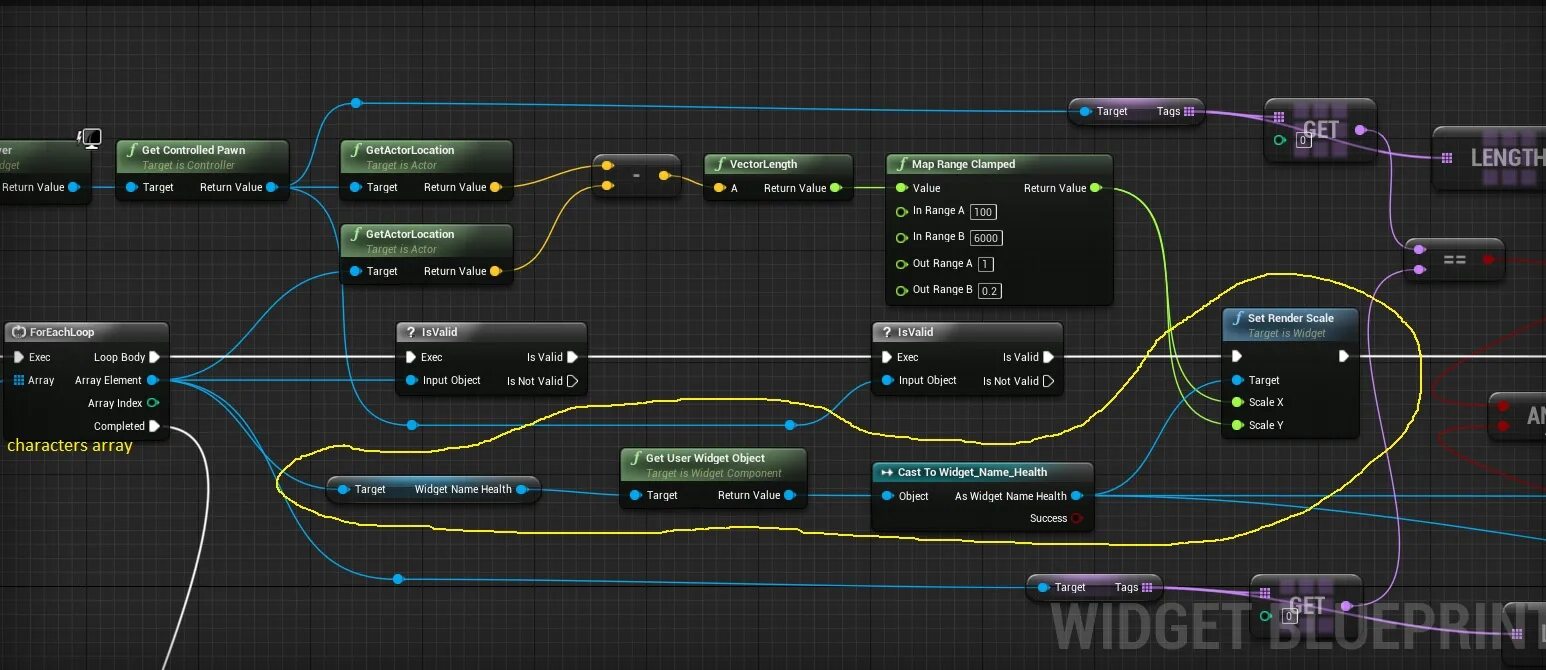The height and width of the screenshot is (670, 1546).
Task: Click Return Value pin on upper GetActorLocation node
Action: pyautogui.click(x=495, y=187)
